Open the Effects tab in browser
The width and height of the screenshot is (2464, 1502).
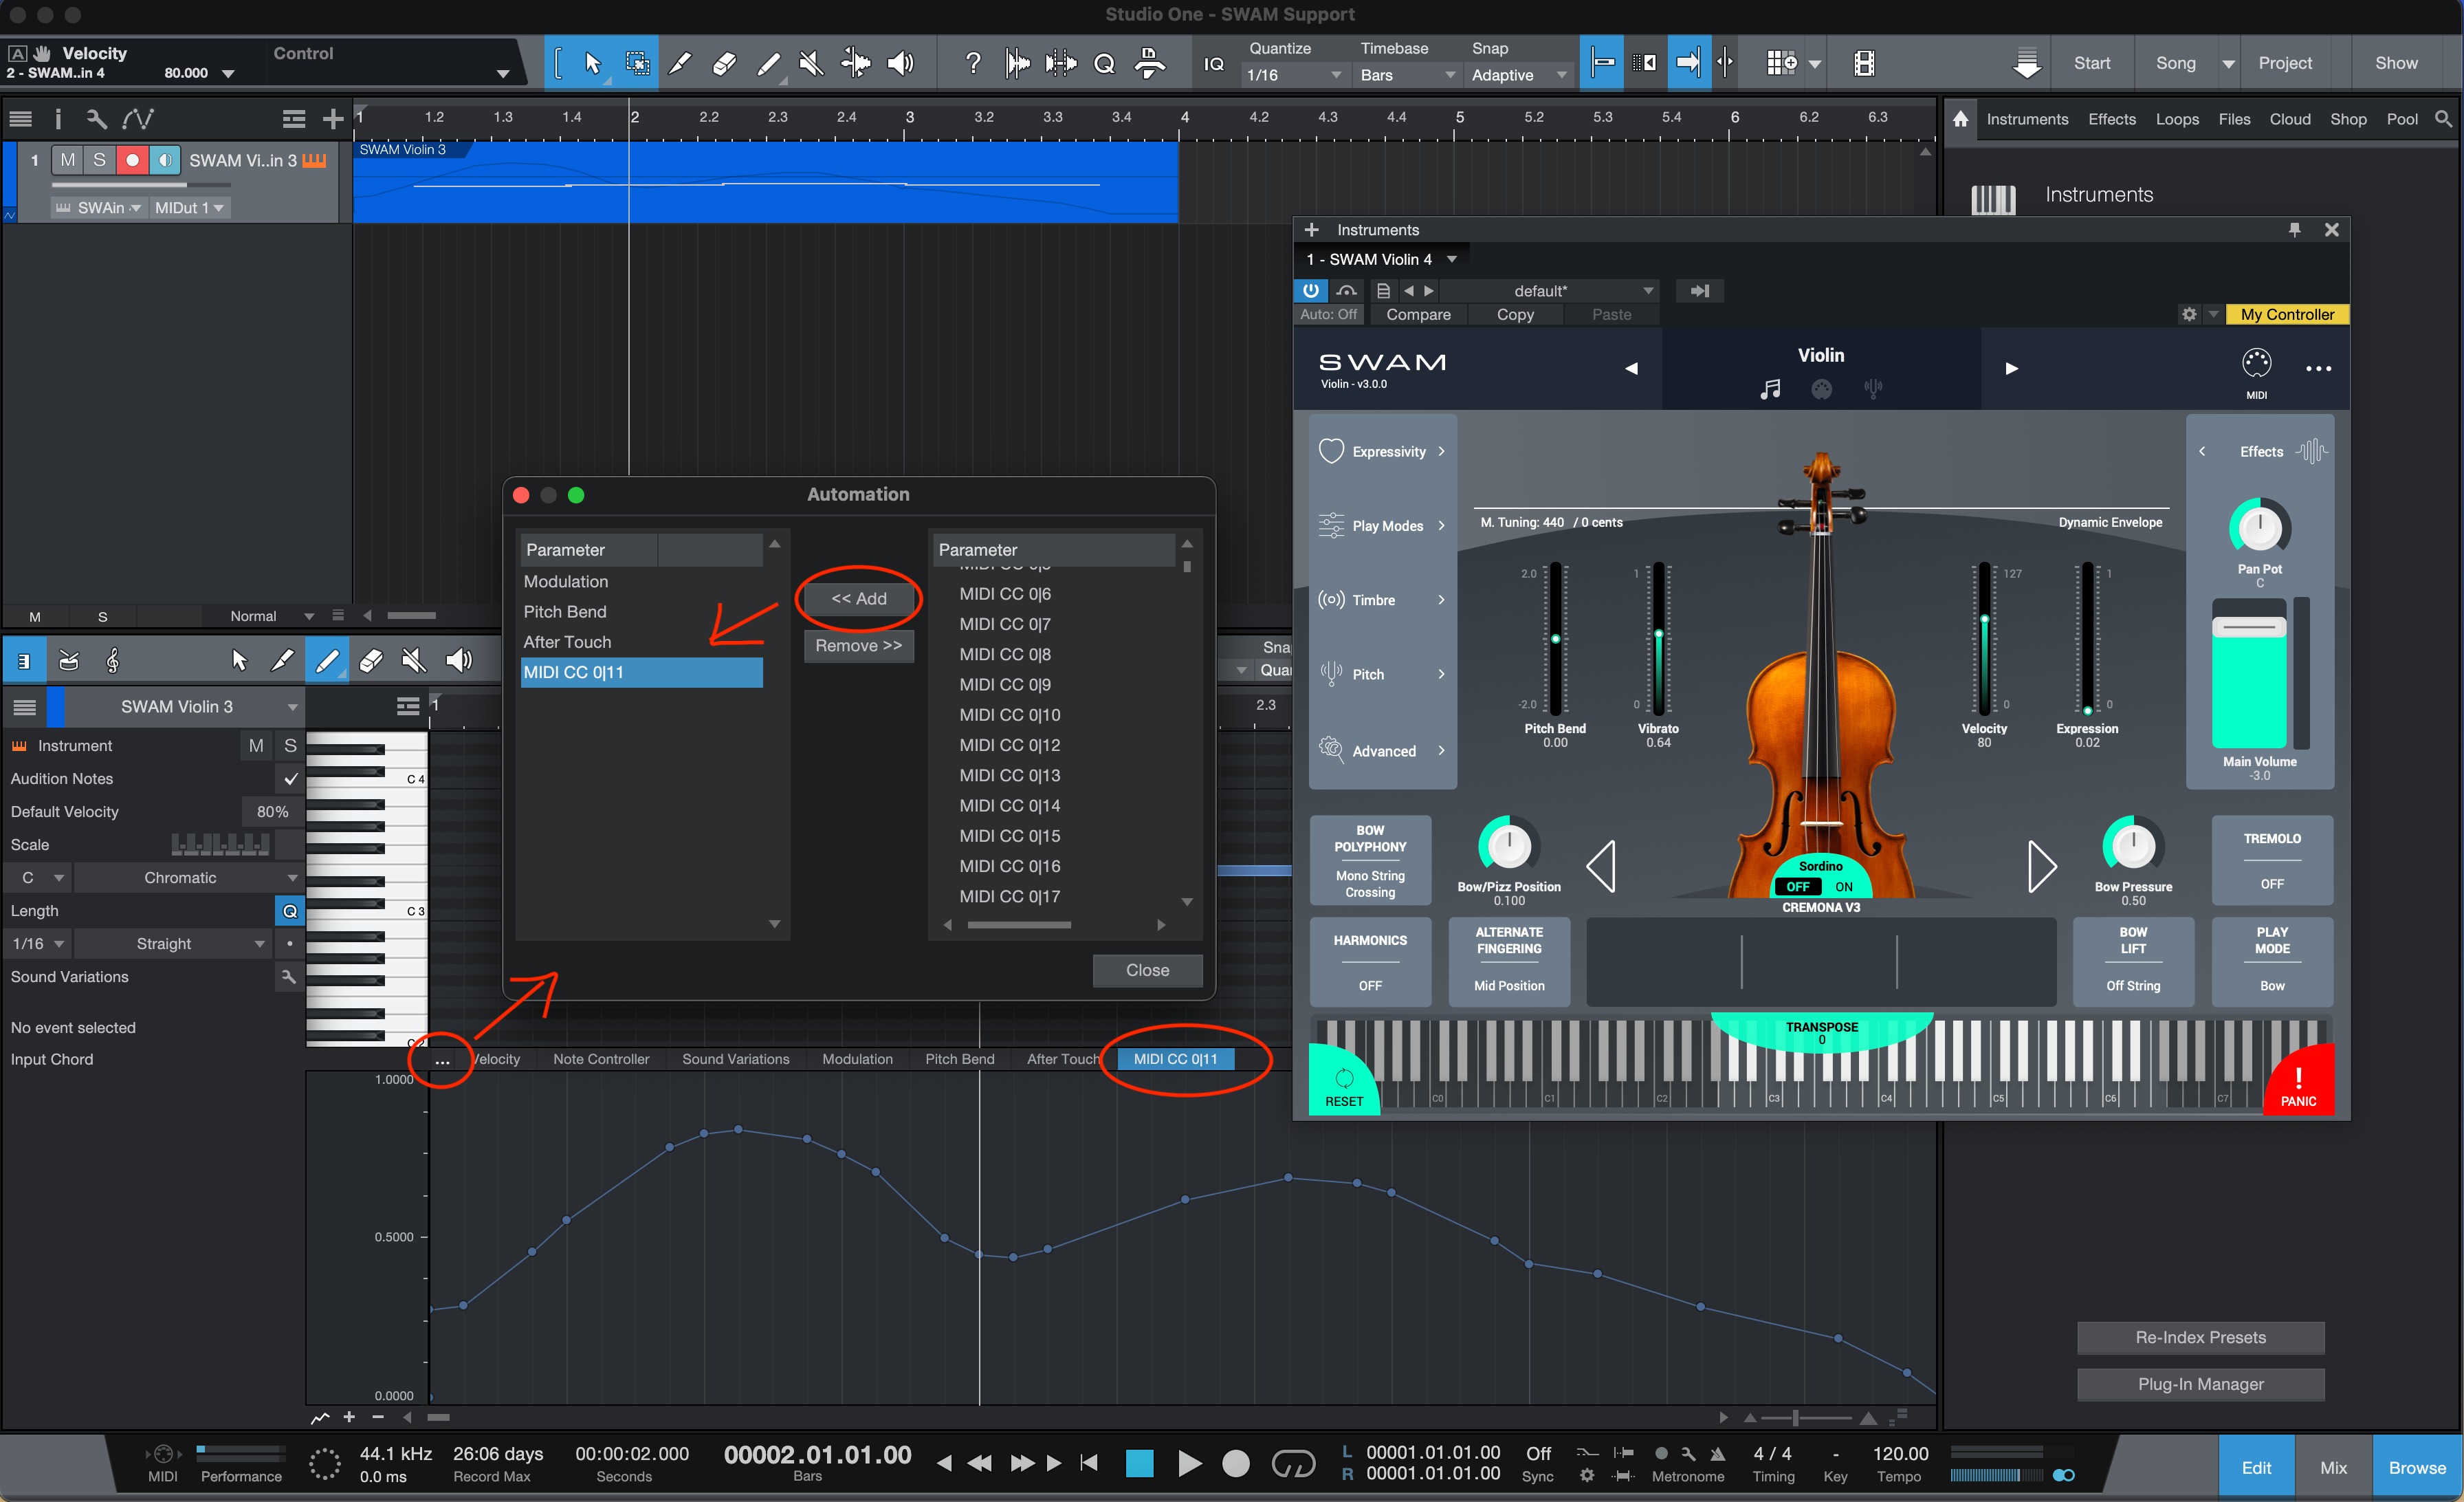tap(2111, 119)
